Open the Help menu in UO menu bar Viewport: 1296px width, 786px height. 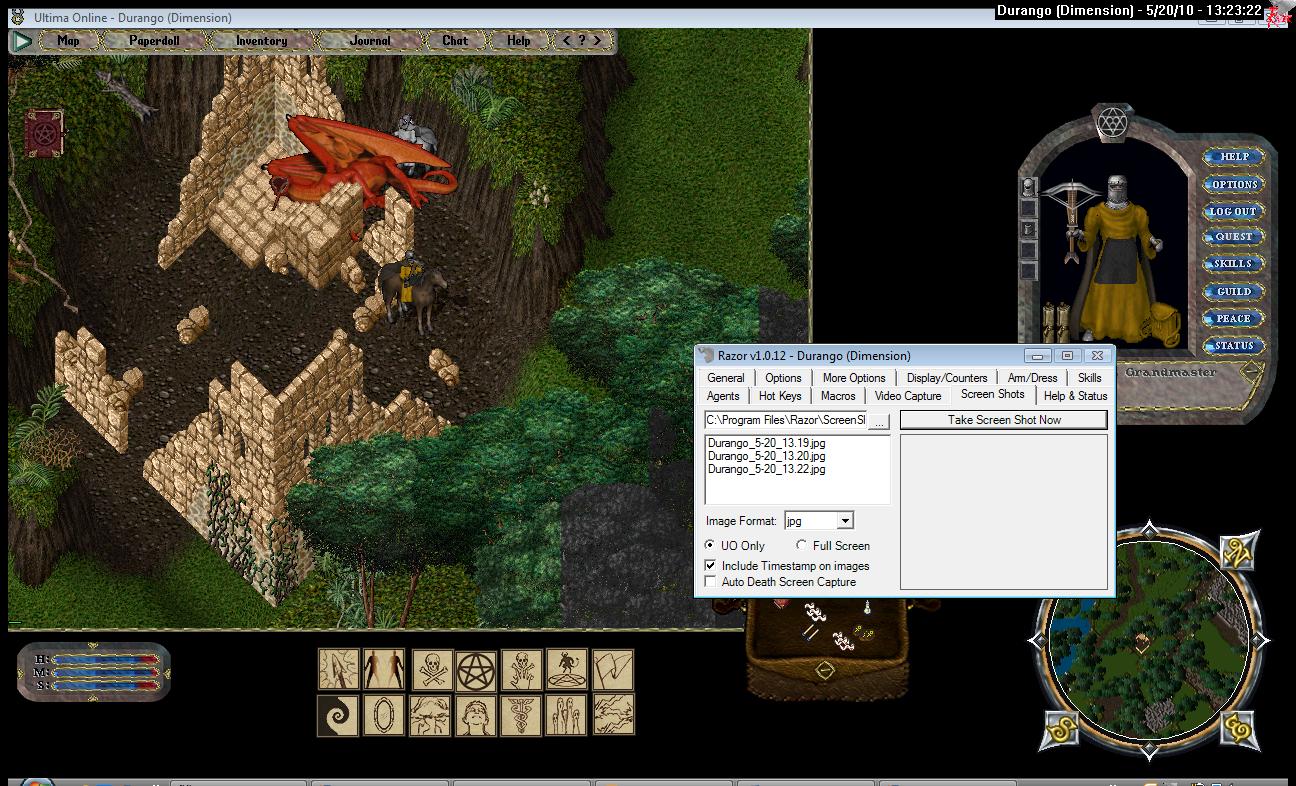518,41
